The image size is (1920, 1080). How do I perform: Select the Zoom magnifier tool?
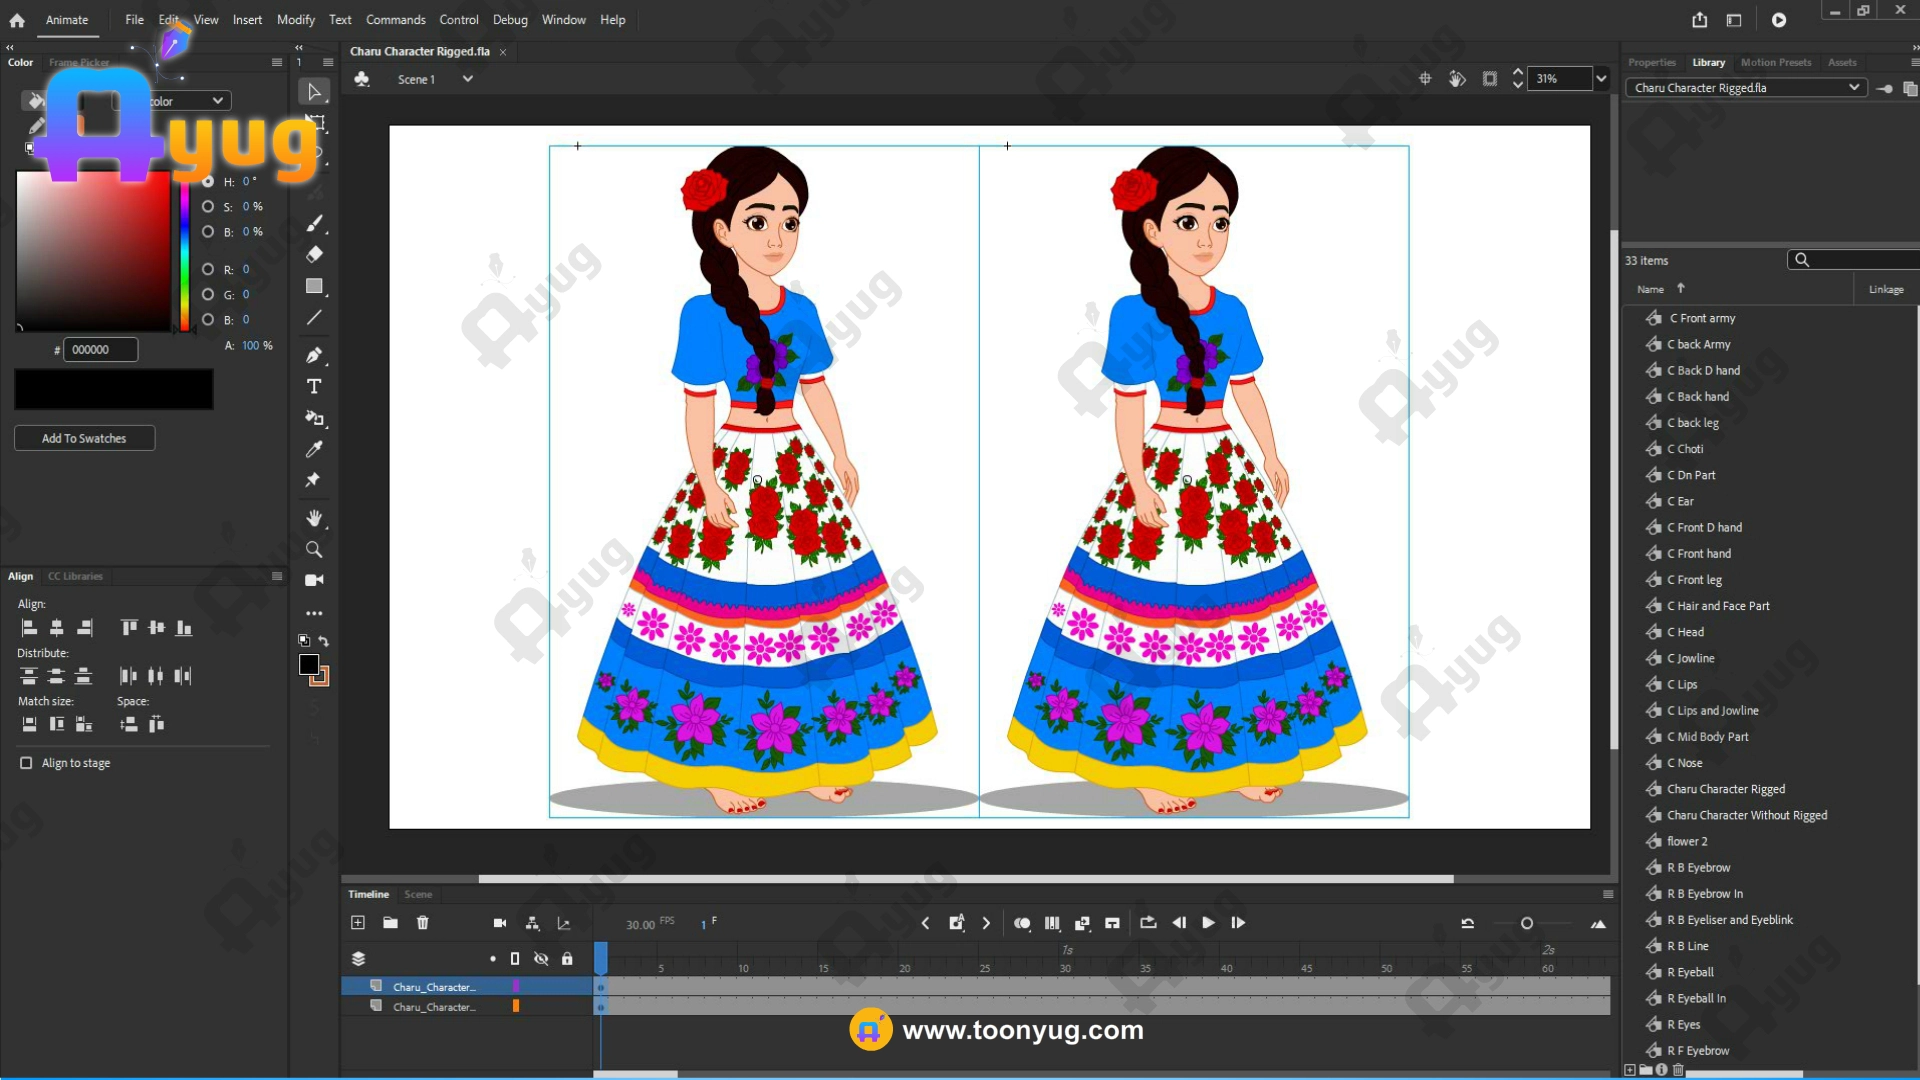click(314, 549)
